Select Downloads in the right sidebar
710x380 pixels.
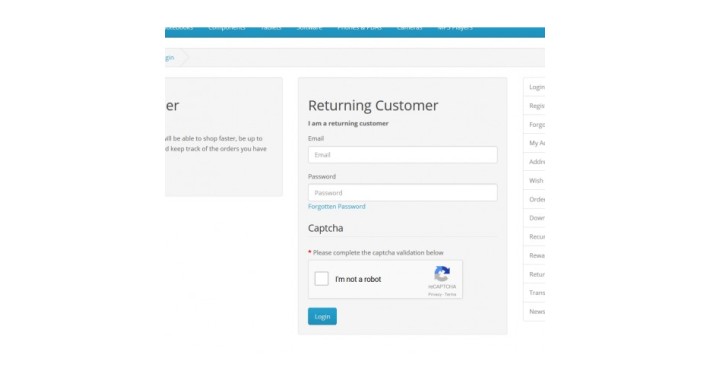tap(534, 218)
